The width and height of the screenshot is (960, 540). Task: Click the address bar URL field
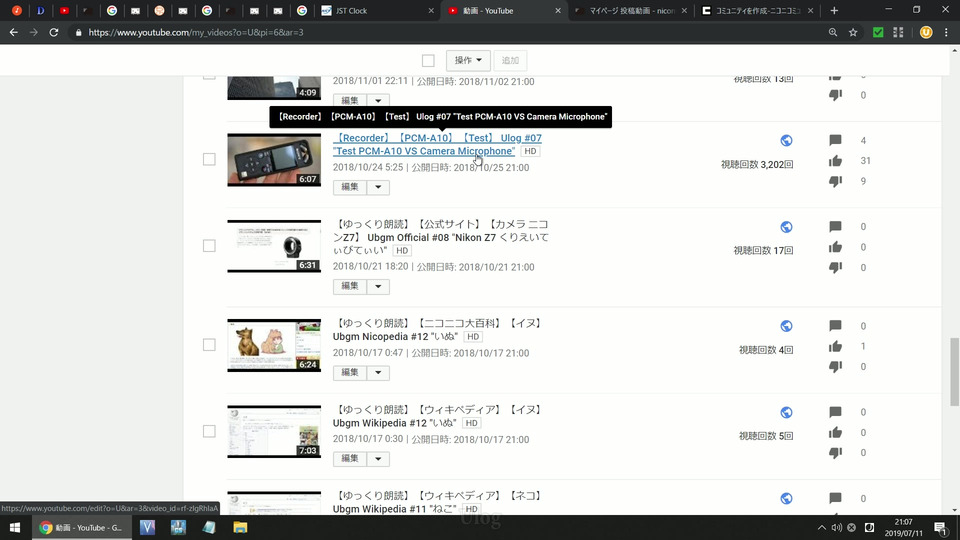pos(453,32)
